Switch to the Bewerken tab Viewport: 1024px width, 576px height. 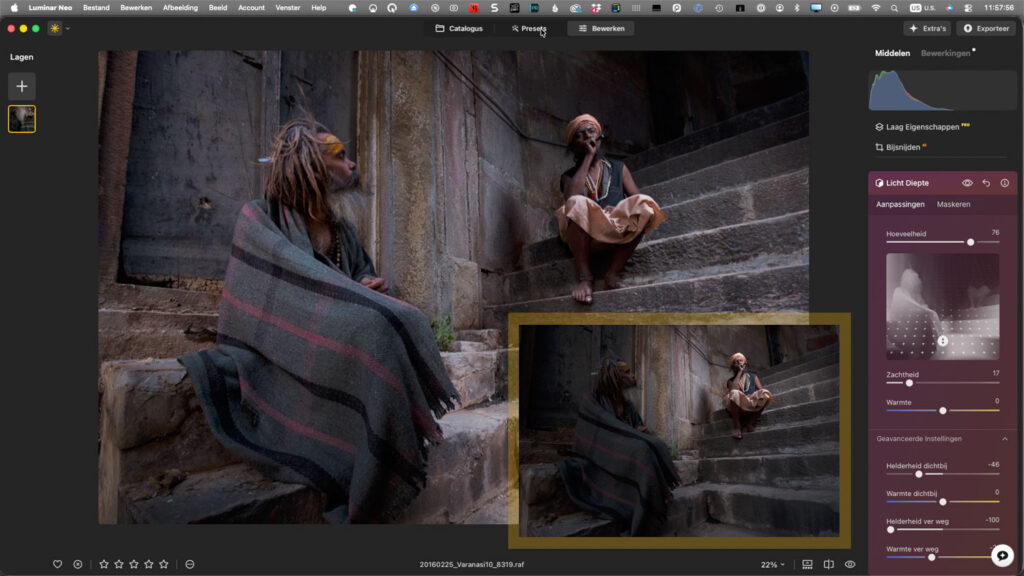tap(601, 29)
